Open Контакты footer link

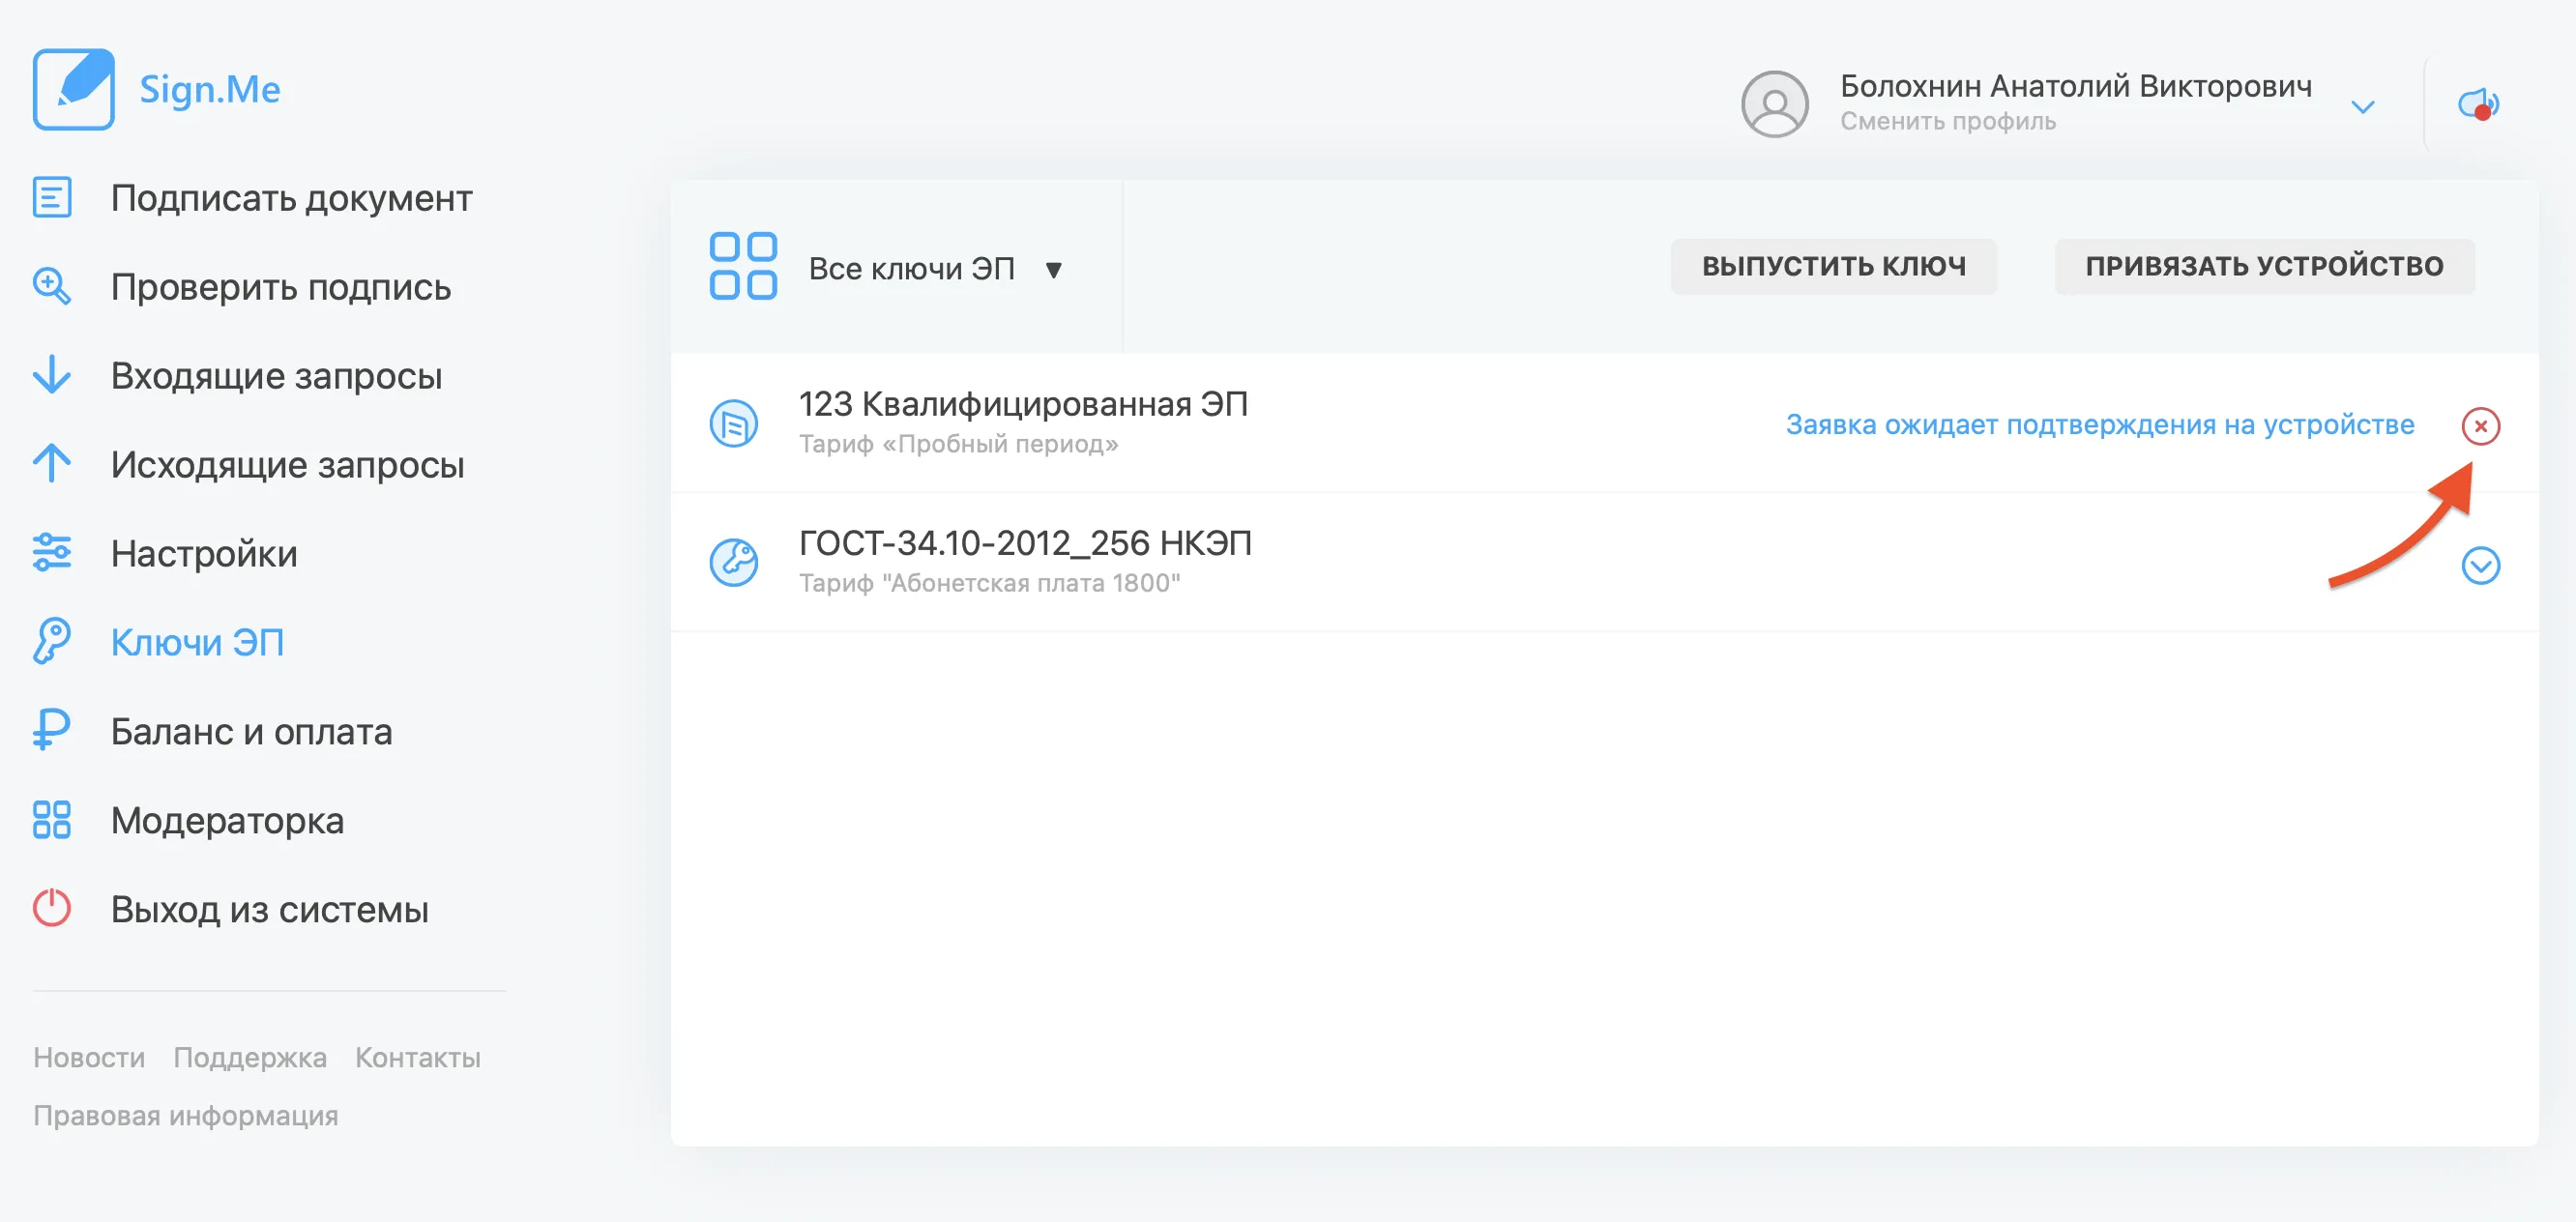pos(418,1057)
